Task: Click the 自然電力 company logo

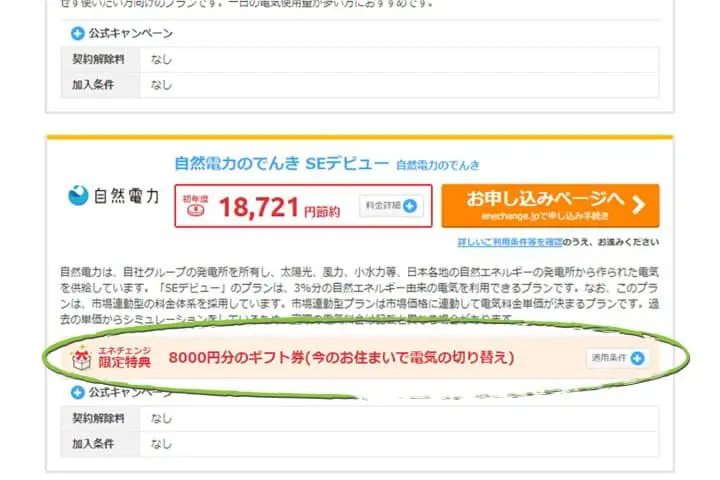Action: [113, 197]
